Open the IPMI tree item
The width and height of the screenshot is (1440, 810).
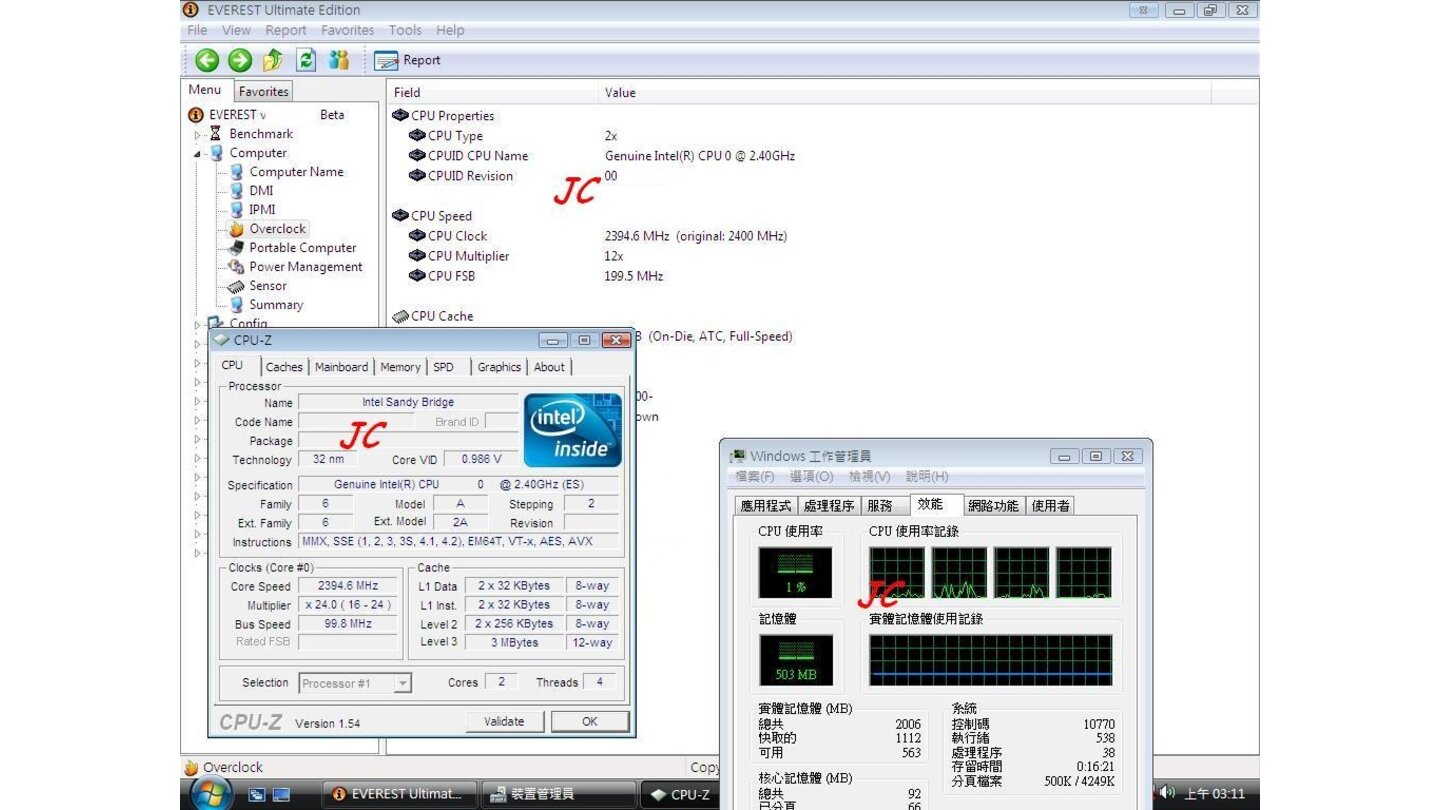click(x=252, y=210)
